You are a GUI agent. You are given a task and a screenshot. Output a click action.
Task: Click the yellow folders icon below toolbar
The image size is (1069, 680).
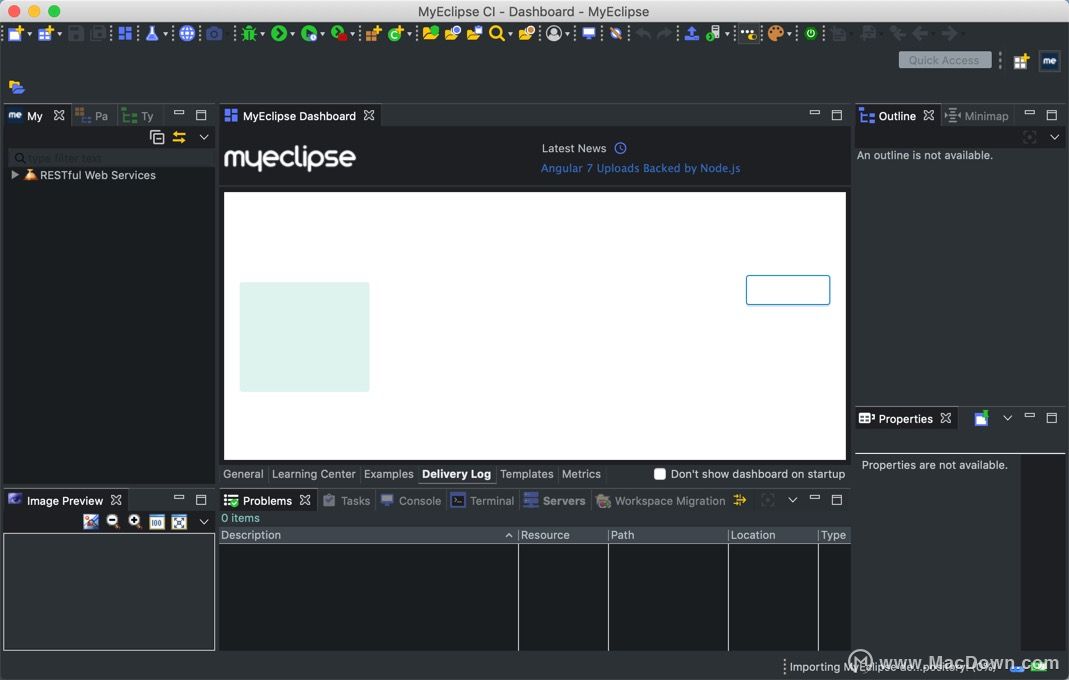[x=16, y=87]
